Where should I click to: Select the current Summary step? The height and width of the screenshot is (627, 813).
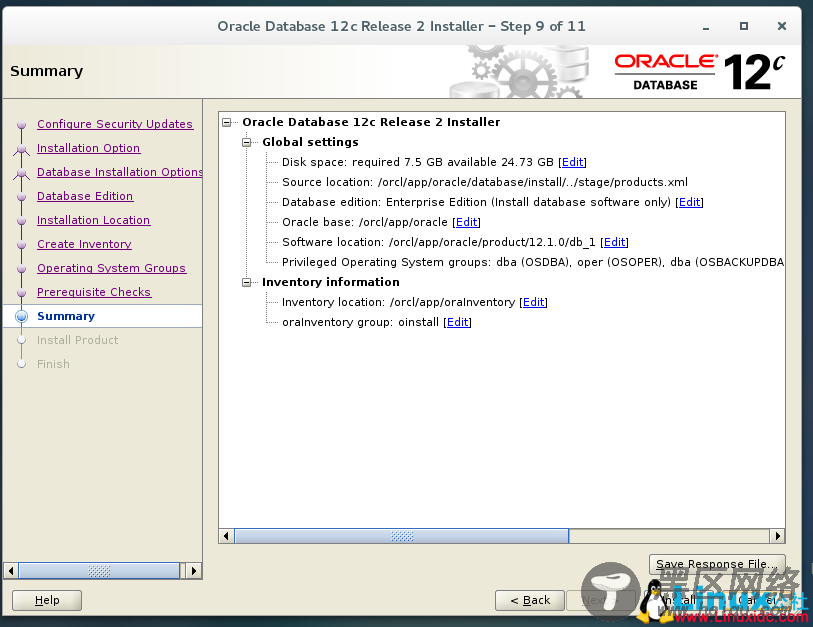(x=66, y=316)
